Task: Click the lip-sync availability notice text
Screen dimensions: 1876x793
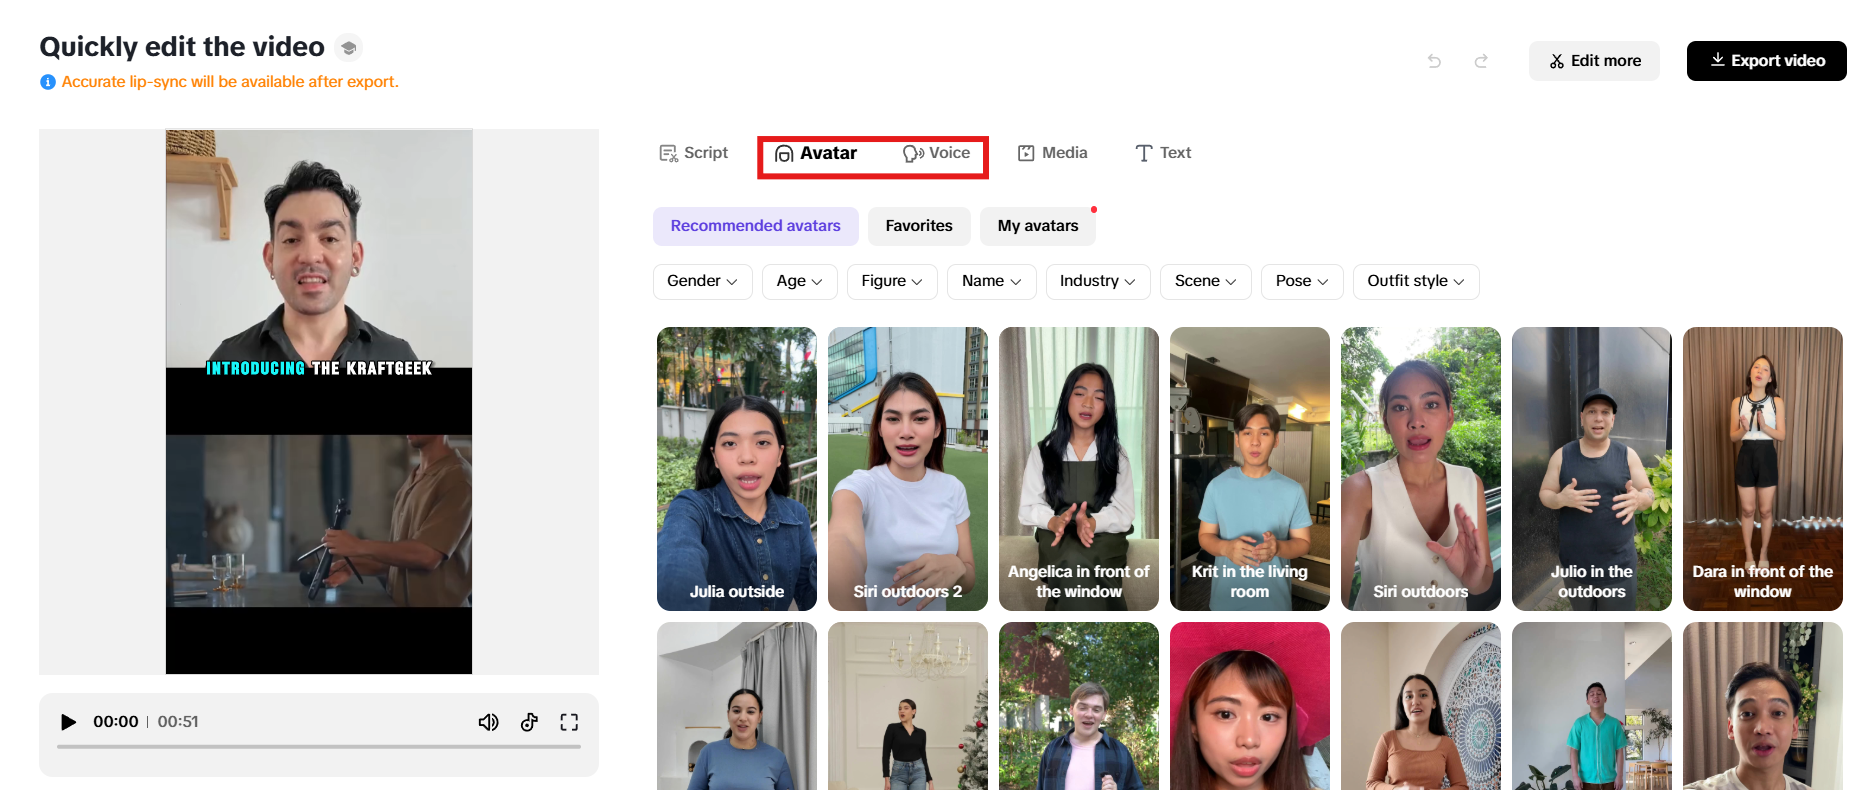Action: (230, 82)
